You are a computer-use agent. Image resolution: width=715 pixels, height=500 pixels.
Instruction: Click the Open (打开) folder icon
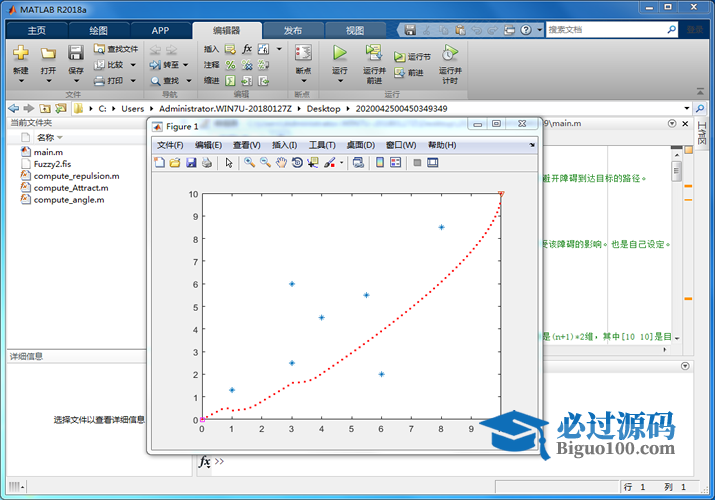[x=48, y=53]
